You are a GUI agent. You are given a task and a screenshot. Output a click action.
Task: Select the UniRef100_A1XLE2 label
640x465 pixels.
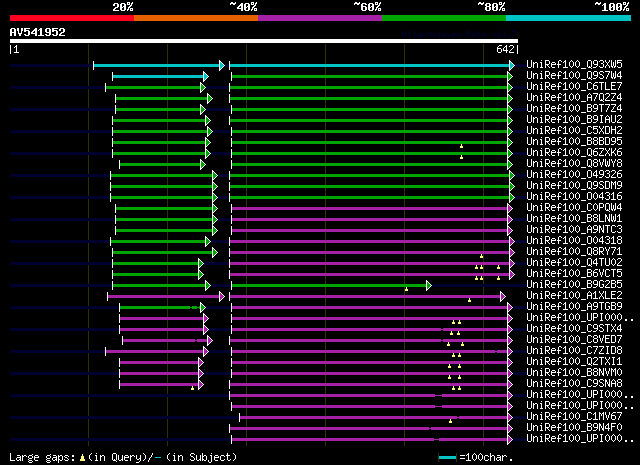pyautogui.click(x=574, y=296)
